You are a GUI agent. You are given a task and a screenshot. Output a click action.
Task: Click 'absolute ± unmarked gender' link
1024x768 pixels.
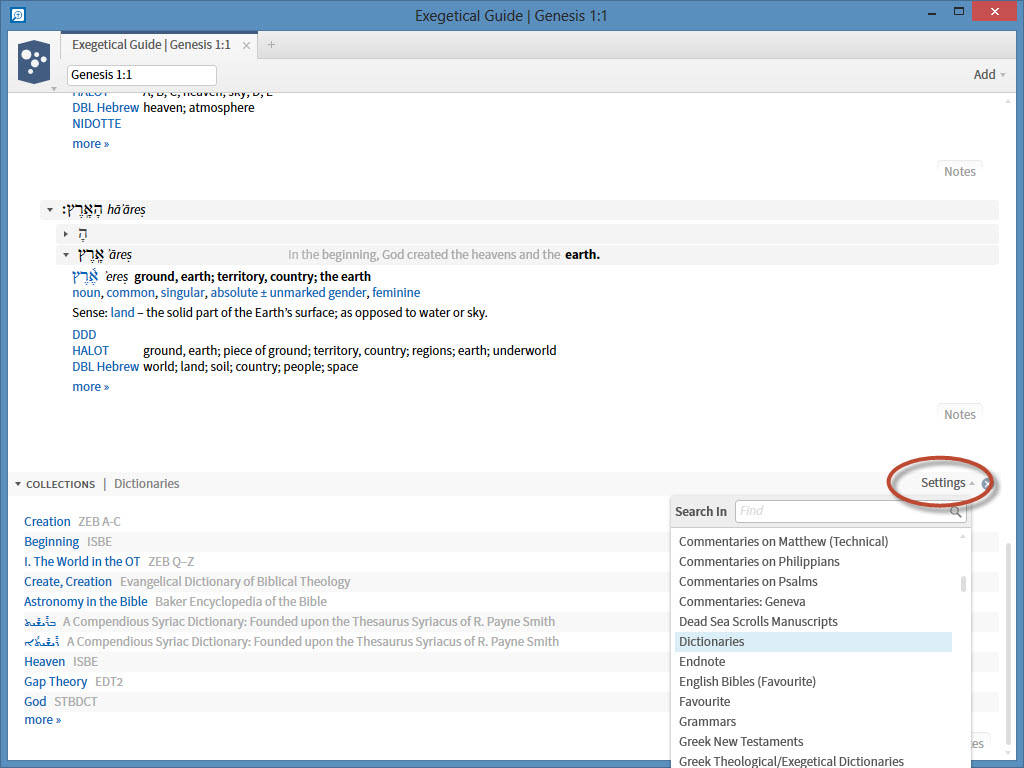(x=288, y=293)
